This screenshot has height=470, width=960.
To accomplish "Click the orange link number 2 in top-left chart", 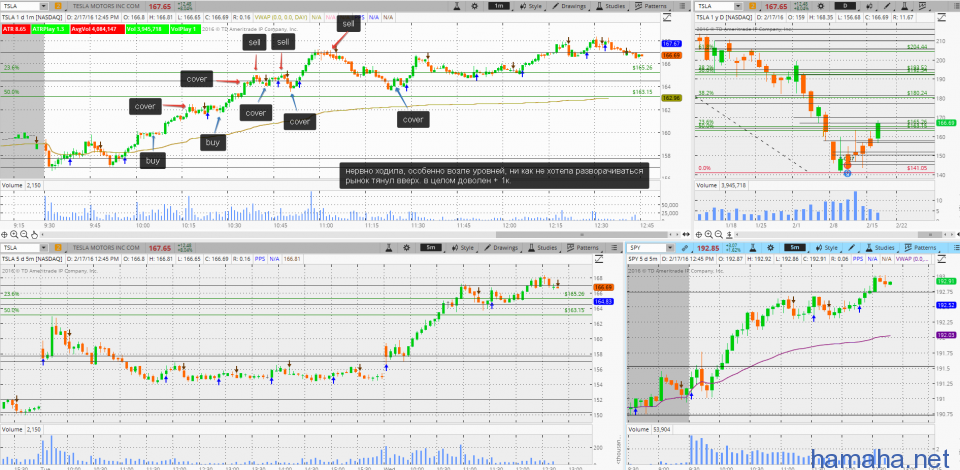I will point(58,6).
